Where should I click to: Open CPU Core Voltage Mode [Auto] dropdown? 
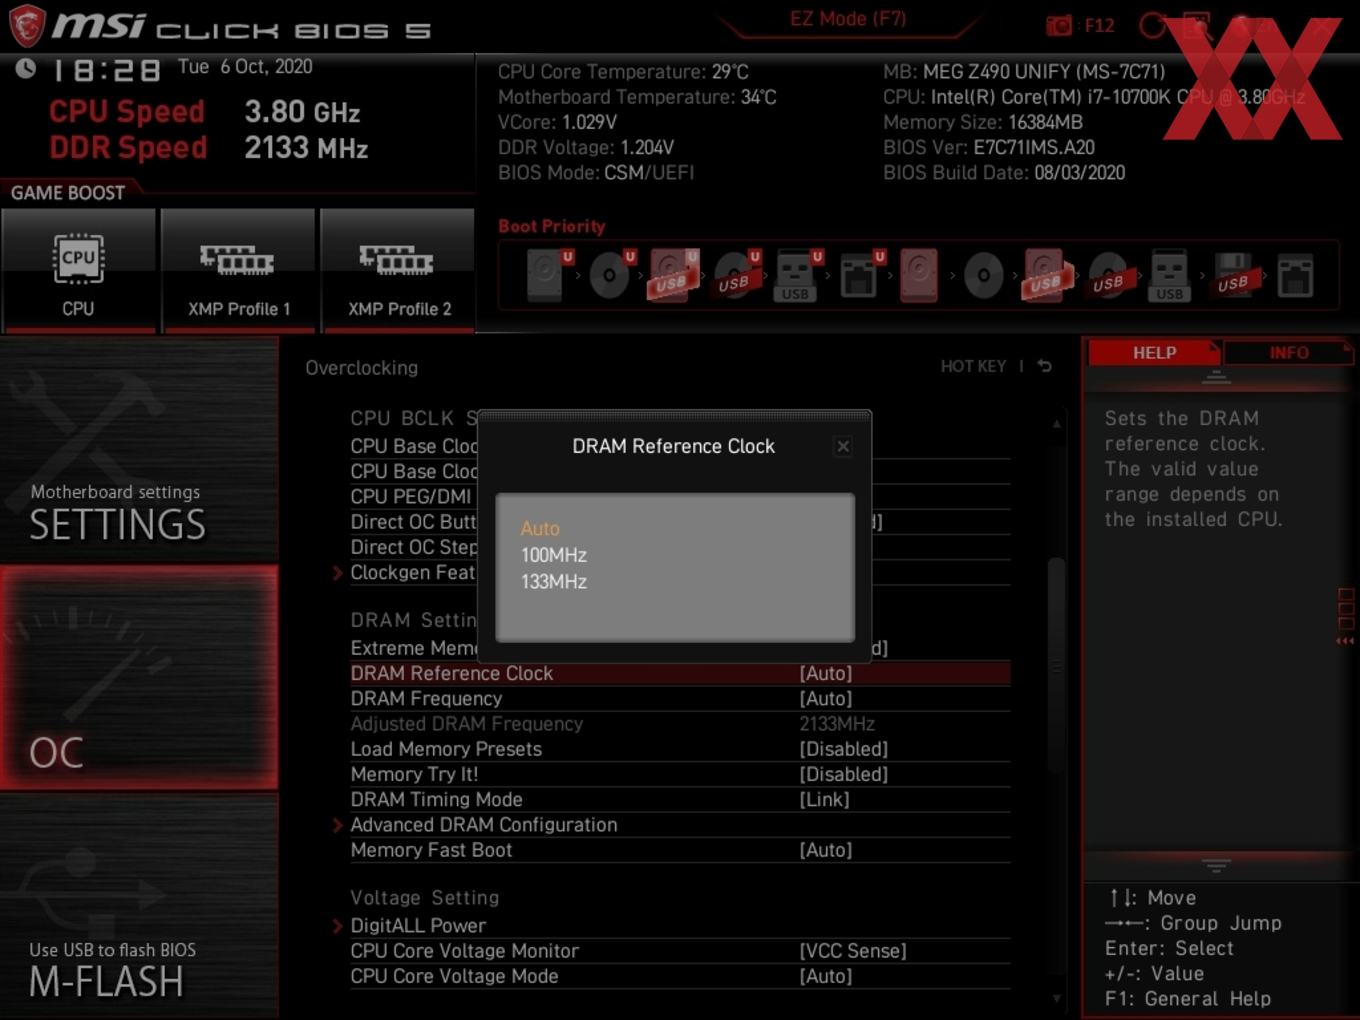click(x=826, y=976)
